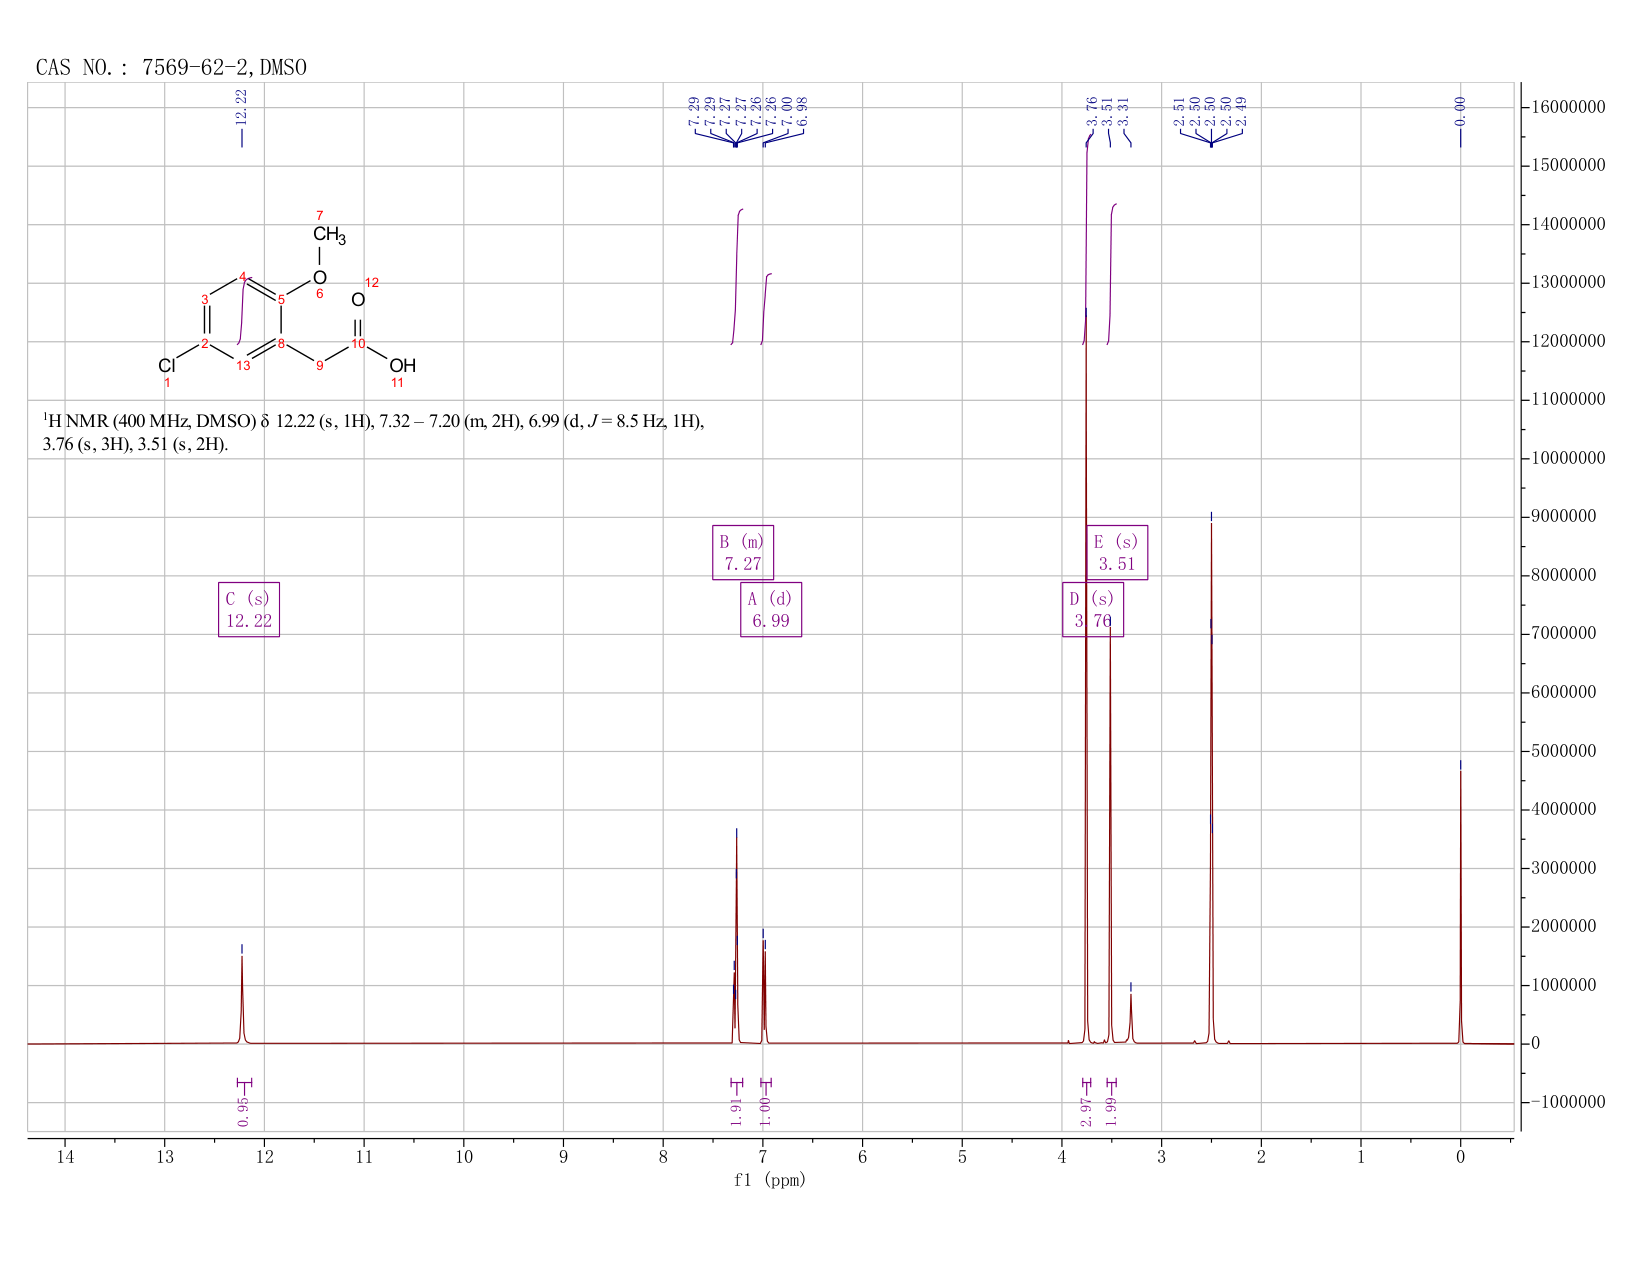The width and height of the screenshot is (1650, 1275).
Task: Select the 1.00 integral value label
Action: pos(765,1110)
